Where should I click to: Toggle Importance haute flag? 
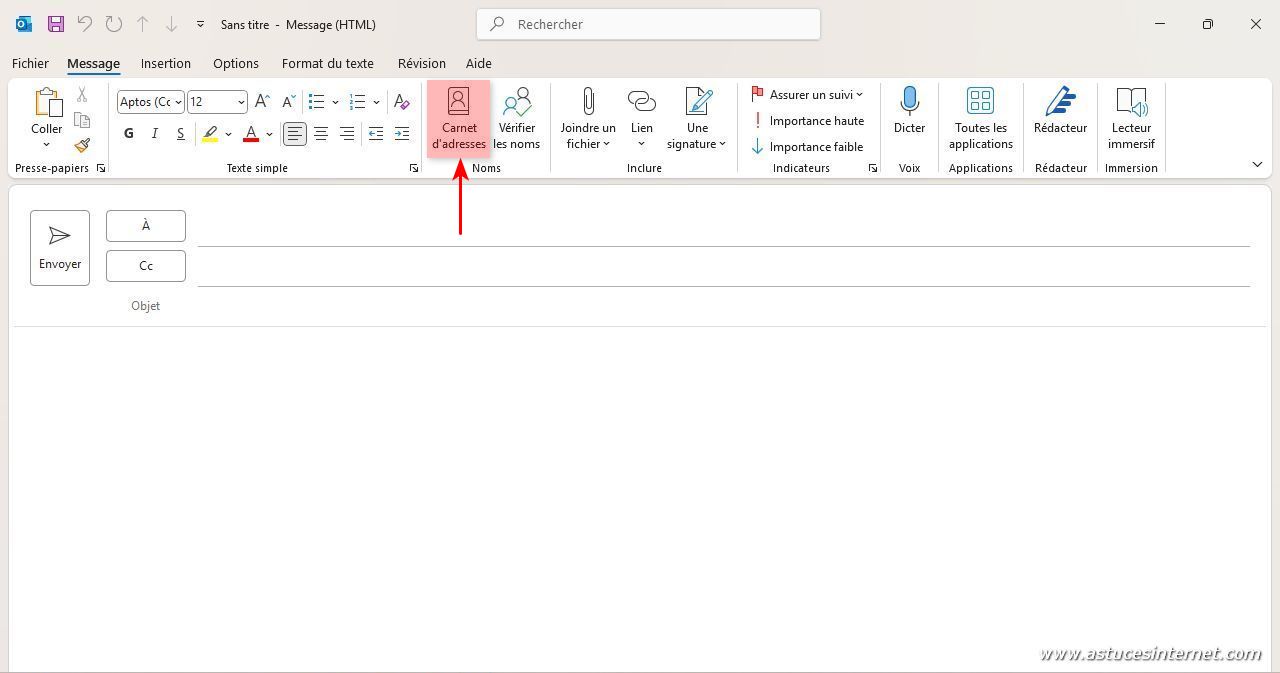[x=807, y=121]
